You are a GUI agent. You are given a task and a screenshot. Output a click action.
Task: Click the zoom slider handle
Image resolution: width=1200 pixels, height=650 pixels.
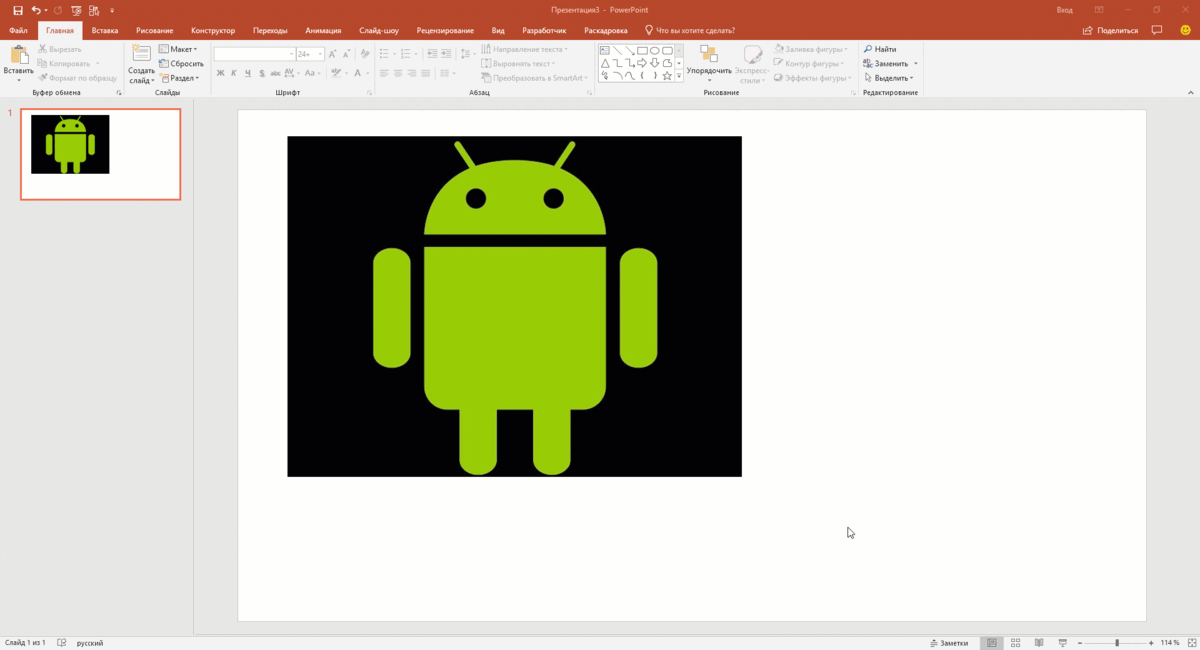pos(1117,643)
